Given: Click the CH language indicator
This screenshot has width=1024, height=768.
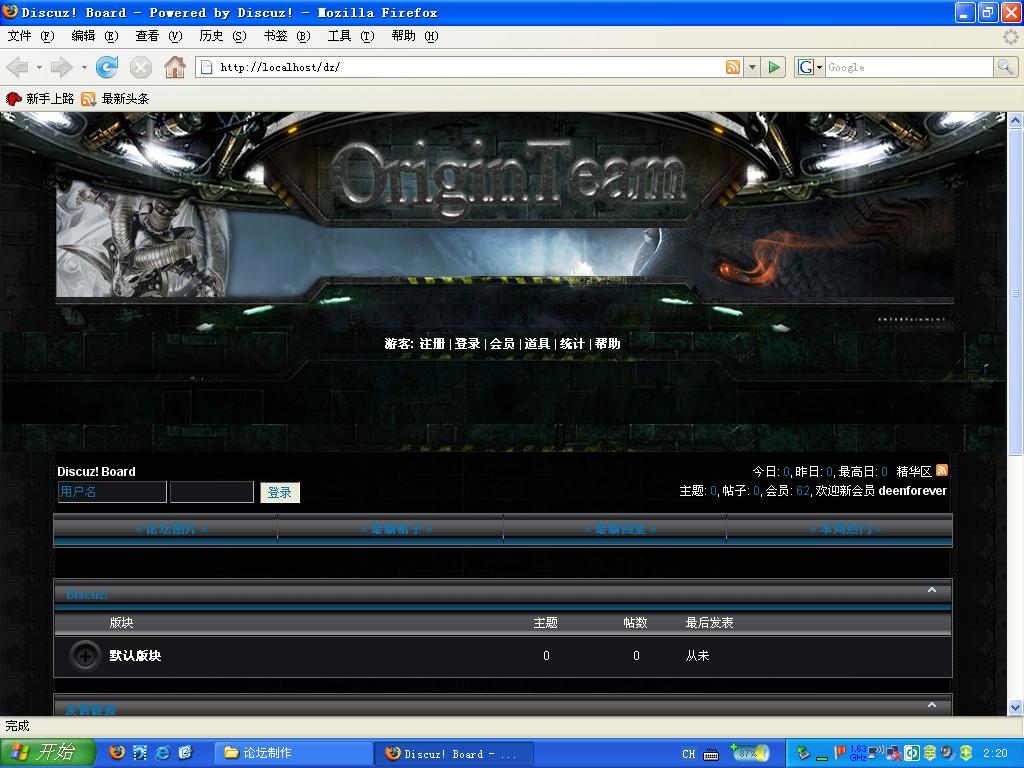Looking at the screenshot, I should click(689, 754).
